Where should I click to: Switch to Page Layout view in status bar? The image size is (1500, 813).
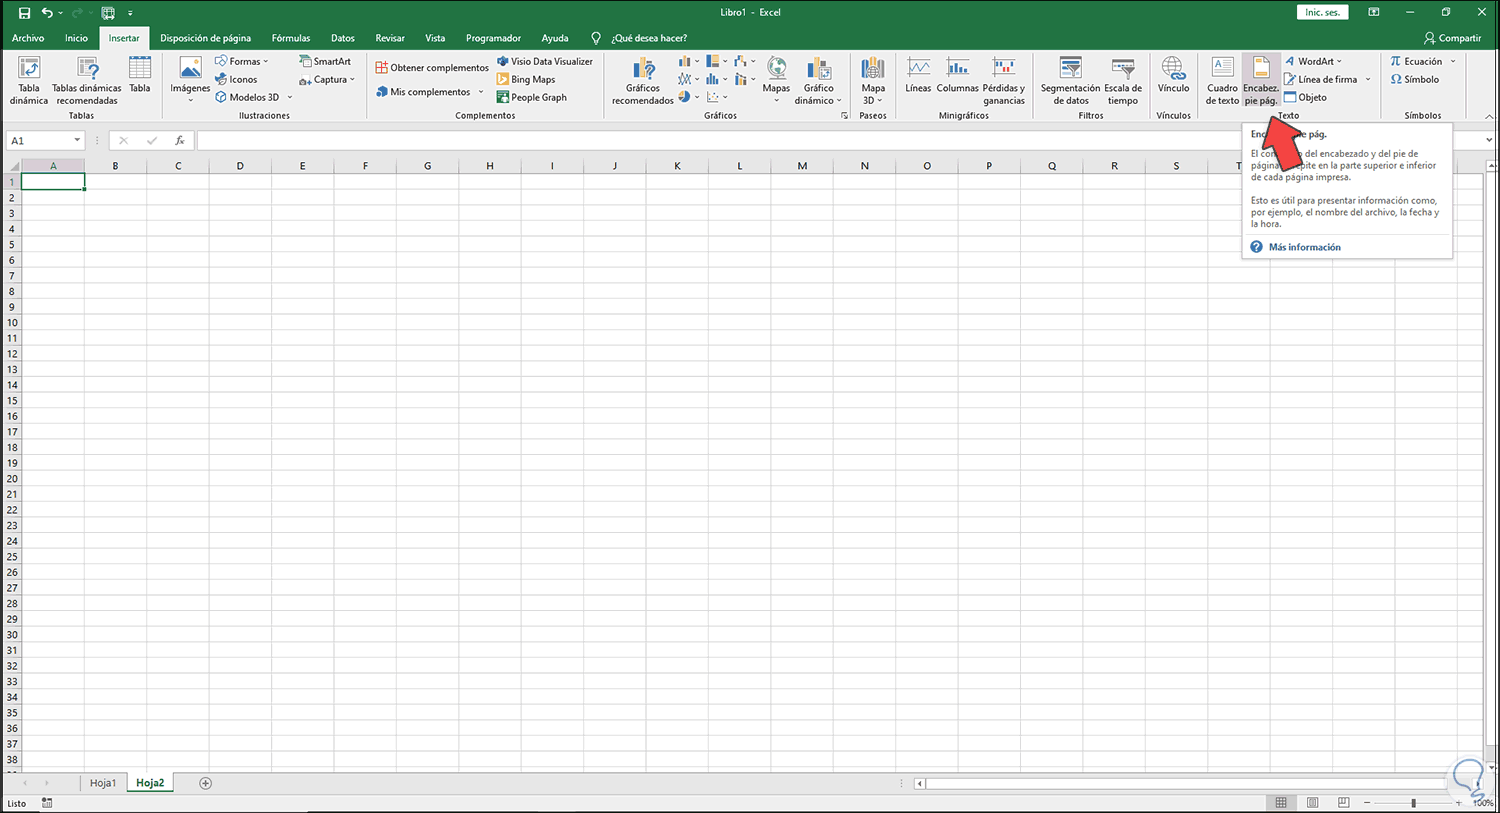pyautogui.click(x=1312, y=803)
